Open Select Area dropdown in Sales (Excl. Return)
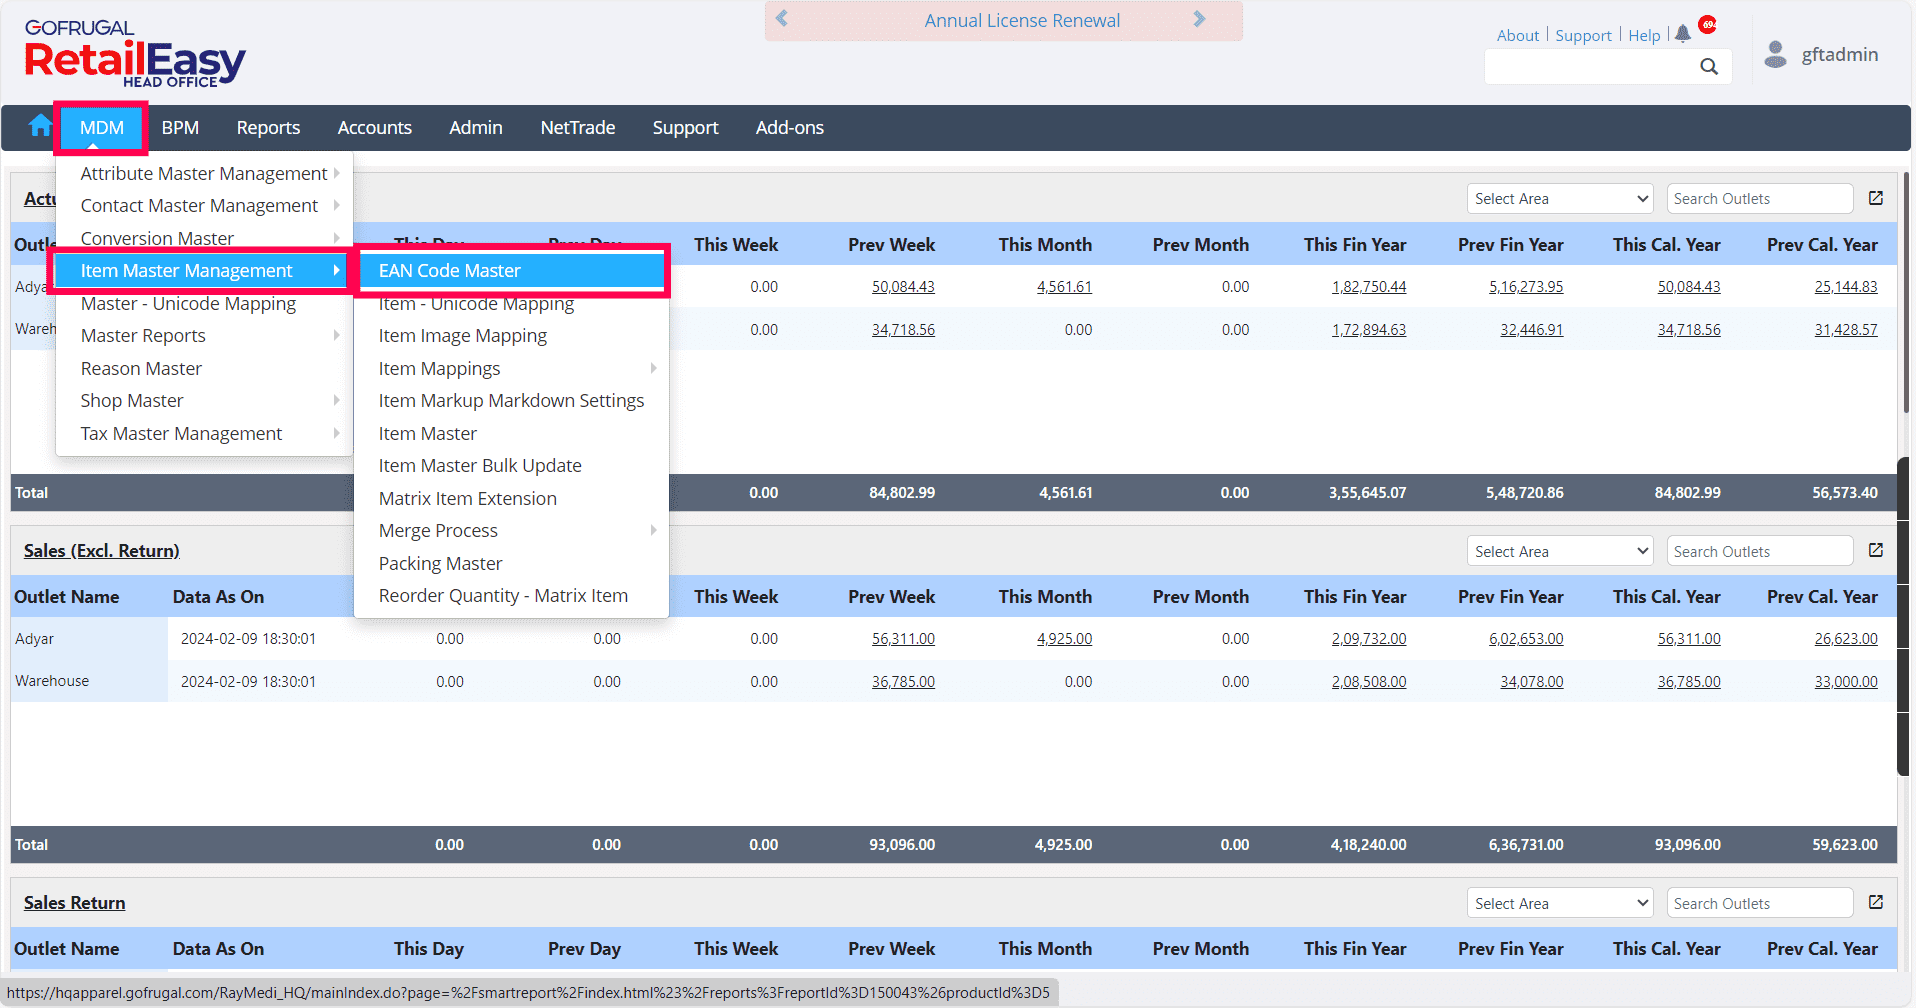 point(1560,551)
